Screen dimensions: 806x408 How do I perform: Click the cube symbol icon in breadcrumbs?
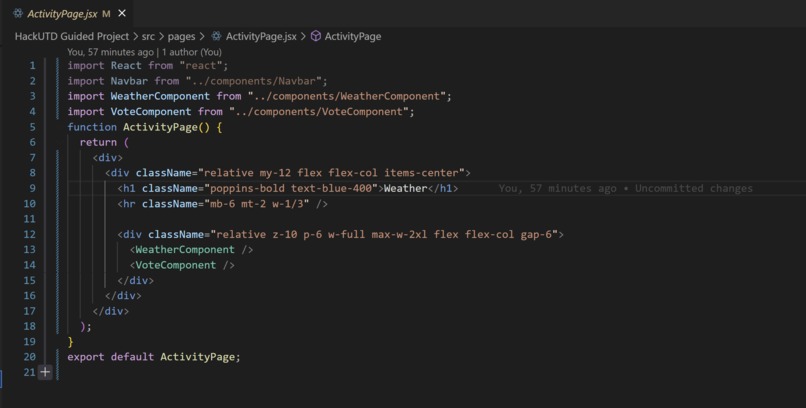pyautogui.click(x=316, y=36)
